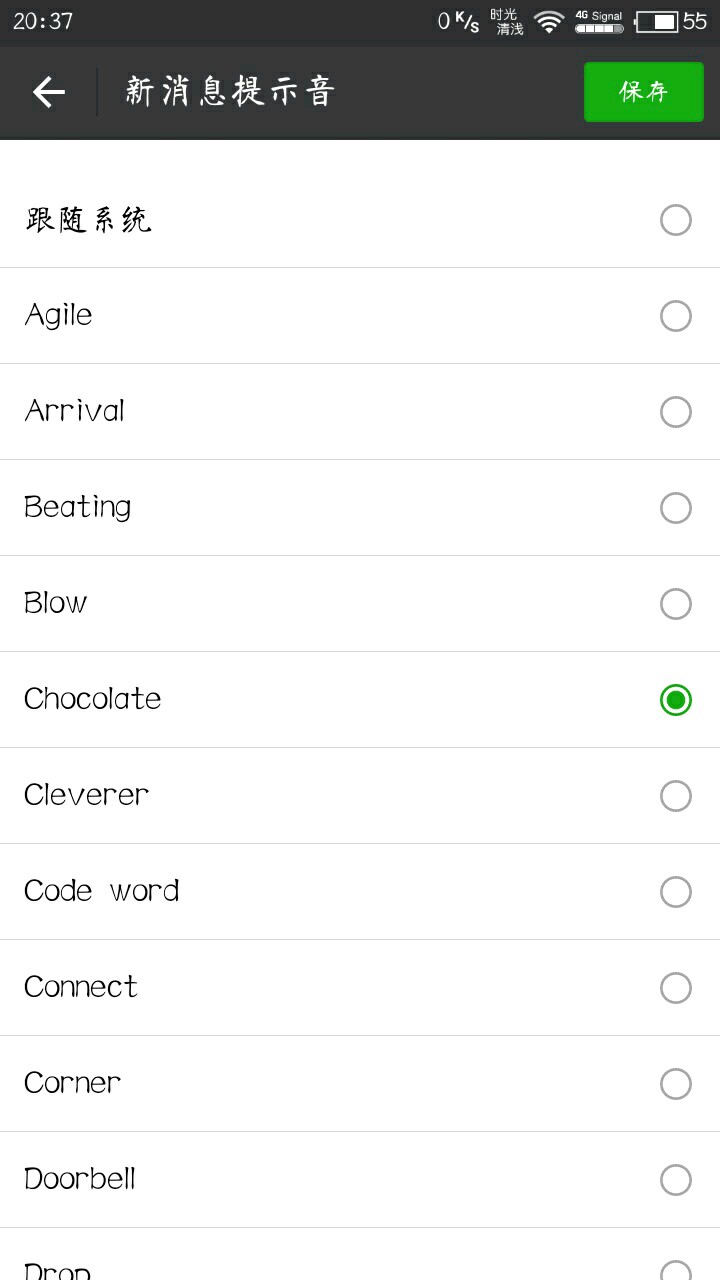This screenshot has width=720, height=1280.
Task: Choose the Cleverer radio button
Action: [x=676, y=796]
